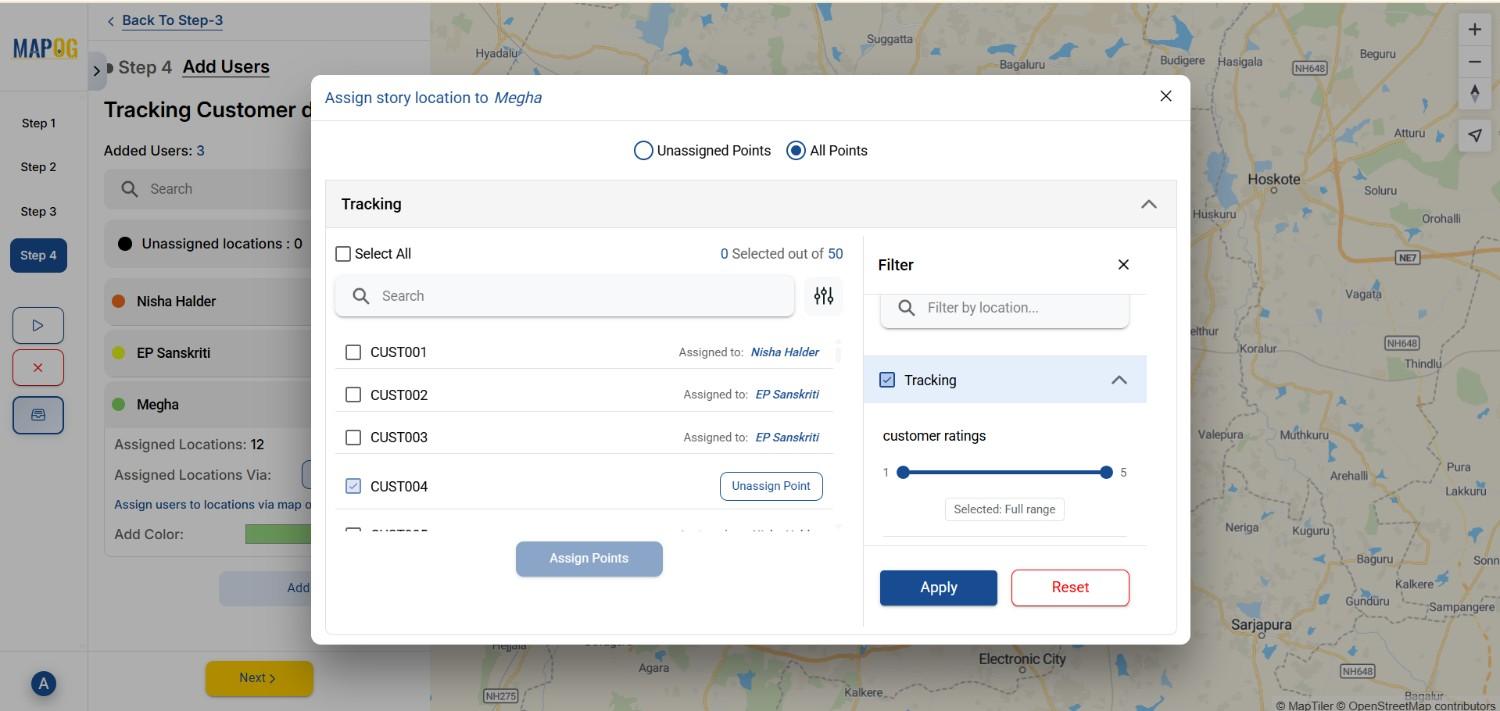Zoom out on the map
This screenshot has height=711, width=1500.
[1474, 62]
